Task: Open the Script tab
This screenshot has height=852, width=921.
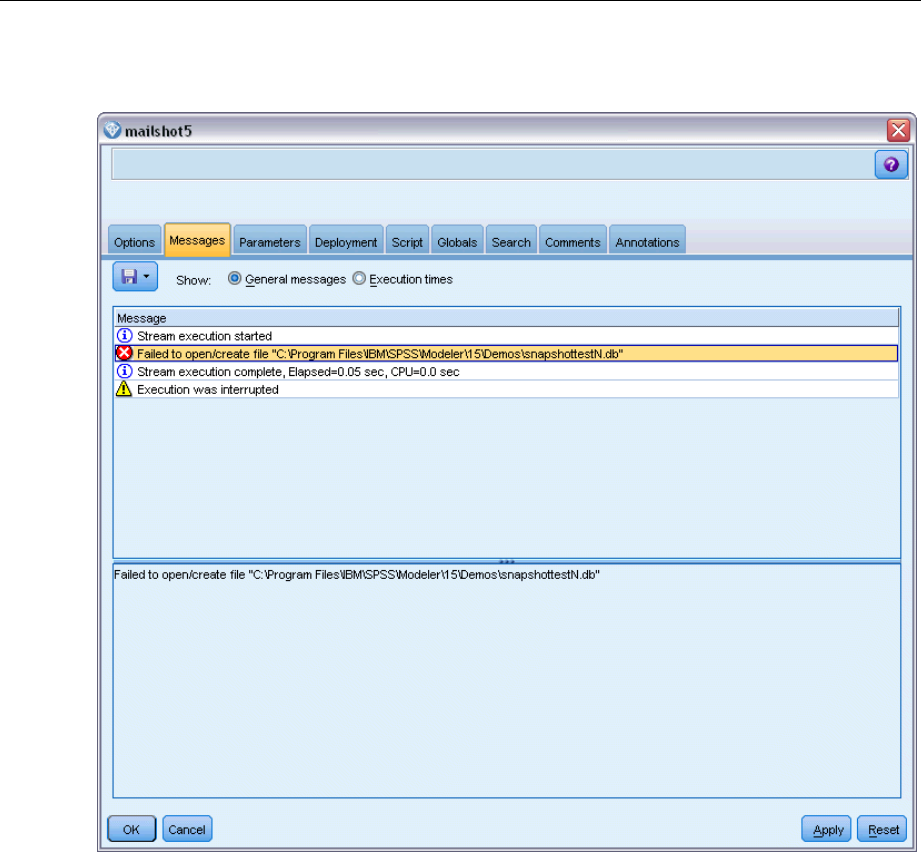Action: pos(407,242)
